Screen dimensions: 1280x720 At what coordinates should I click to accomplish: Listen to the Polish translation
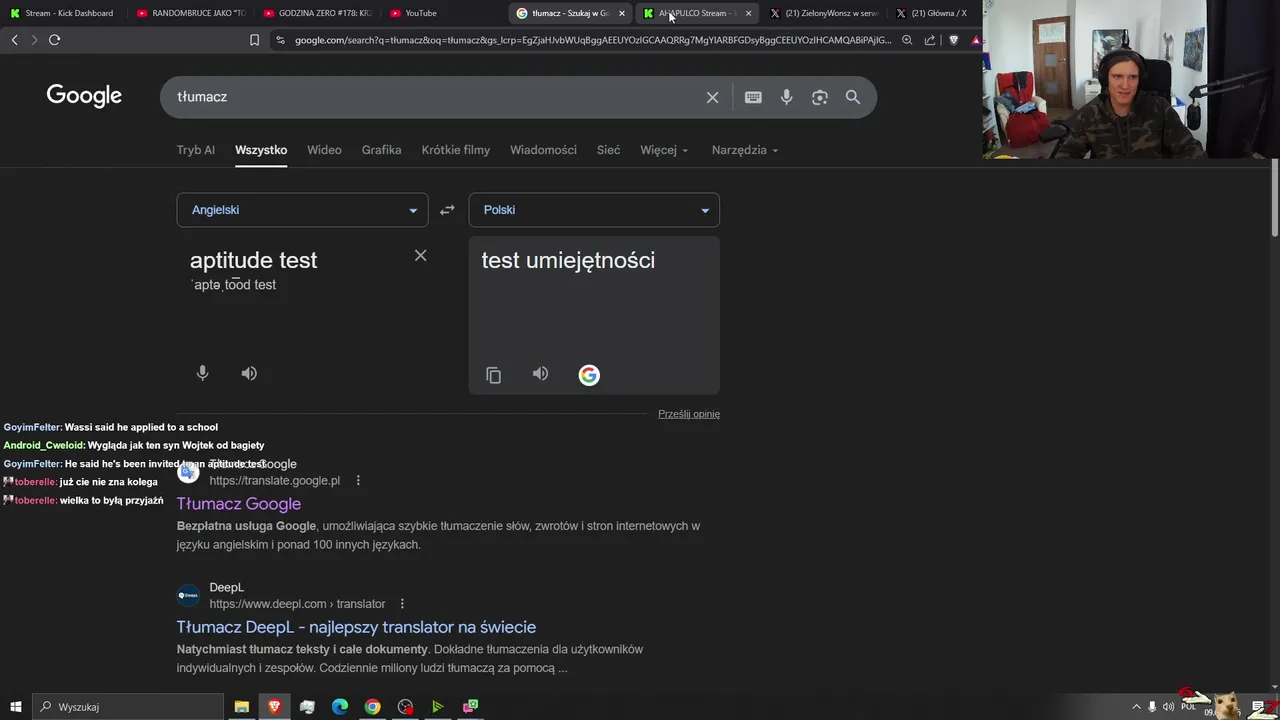(x=540, y=374)
